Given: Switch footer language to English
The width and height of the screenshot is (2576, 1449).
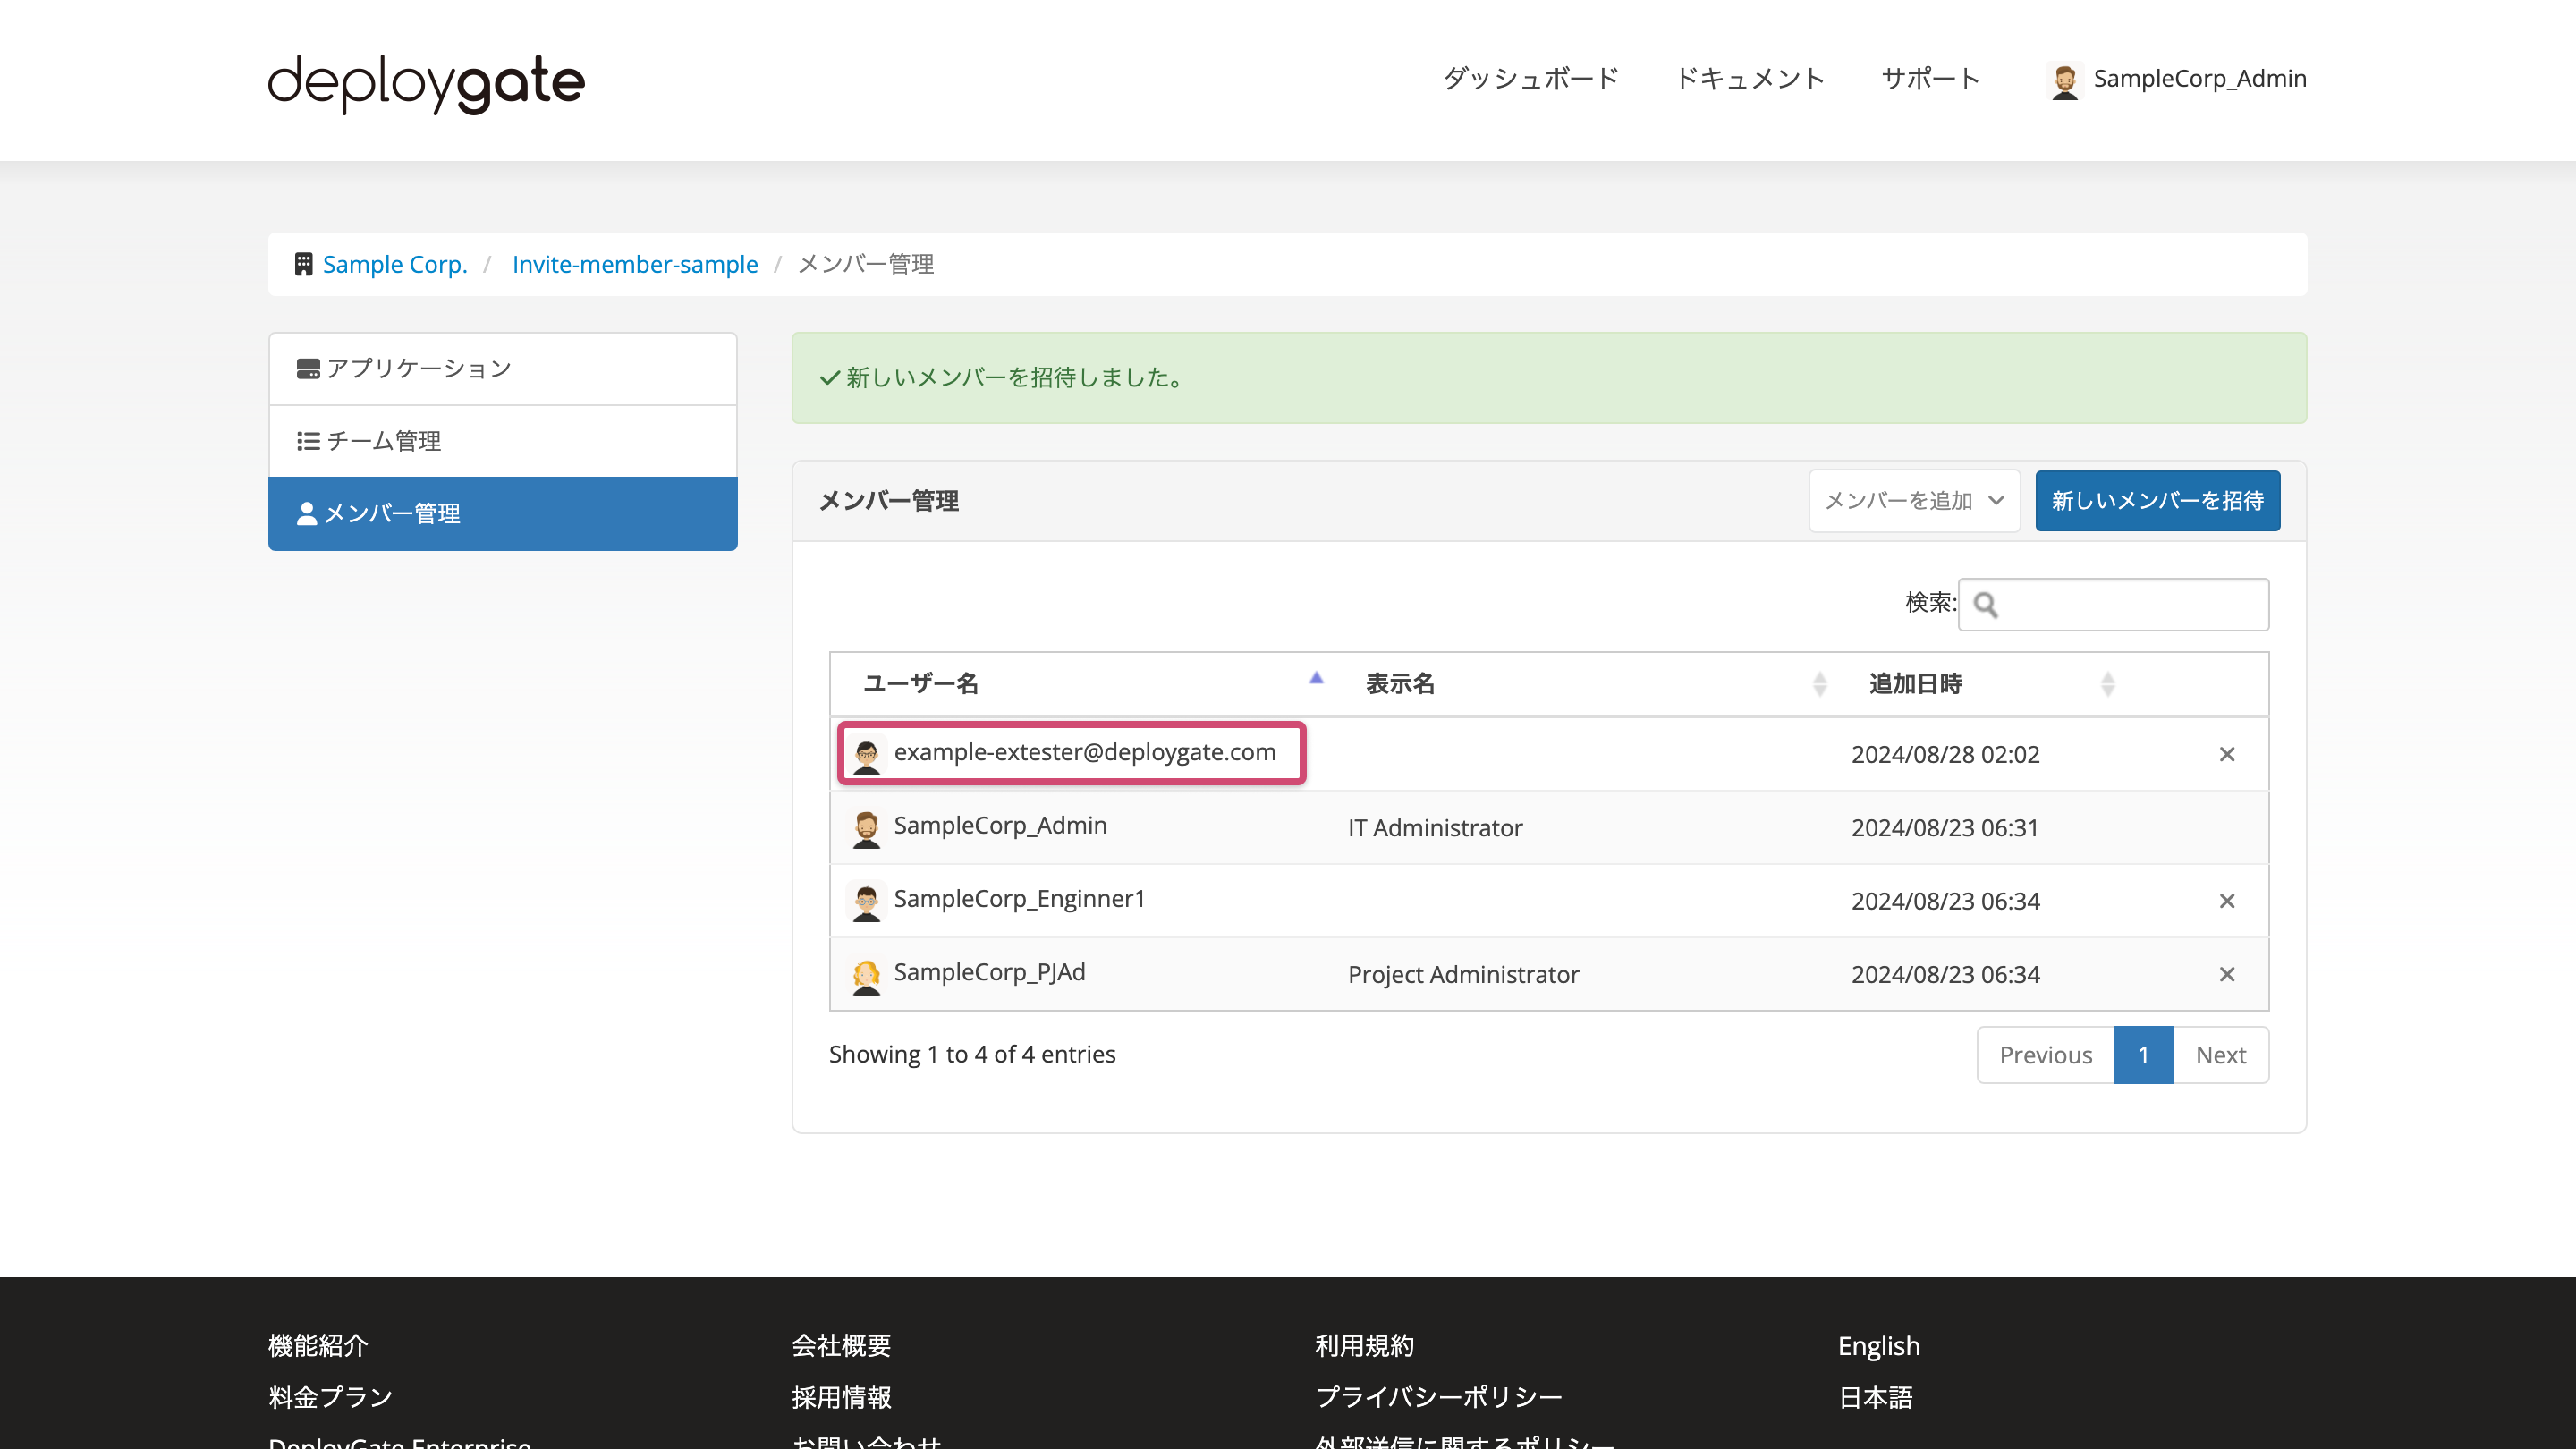Looking at the screenshot, I should point(1878,1345).
